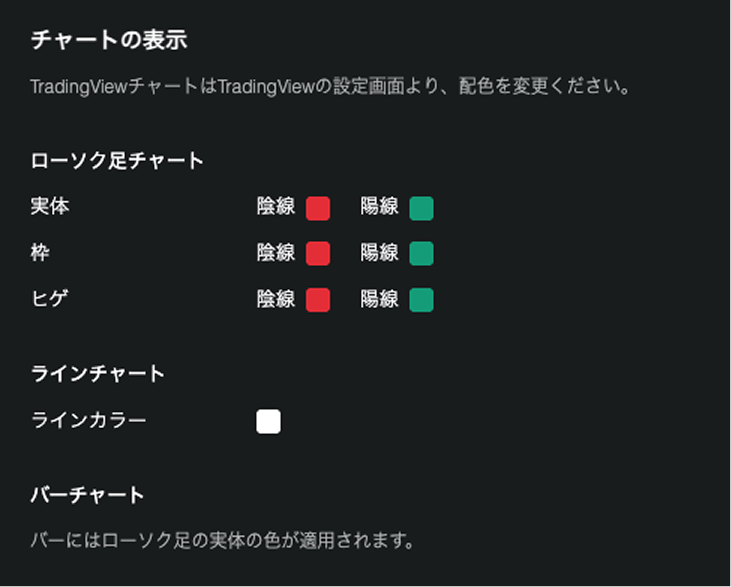
Task: Change the ヒゲ 陽線 green color swatch
Action: click(421, 300)
